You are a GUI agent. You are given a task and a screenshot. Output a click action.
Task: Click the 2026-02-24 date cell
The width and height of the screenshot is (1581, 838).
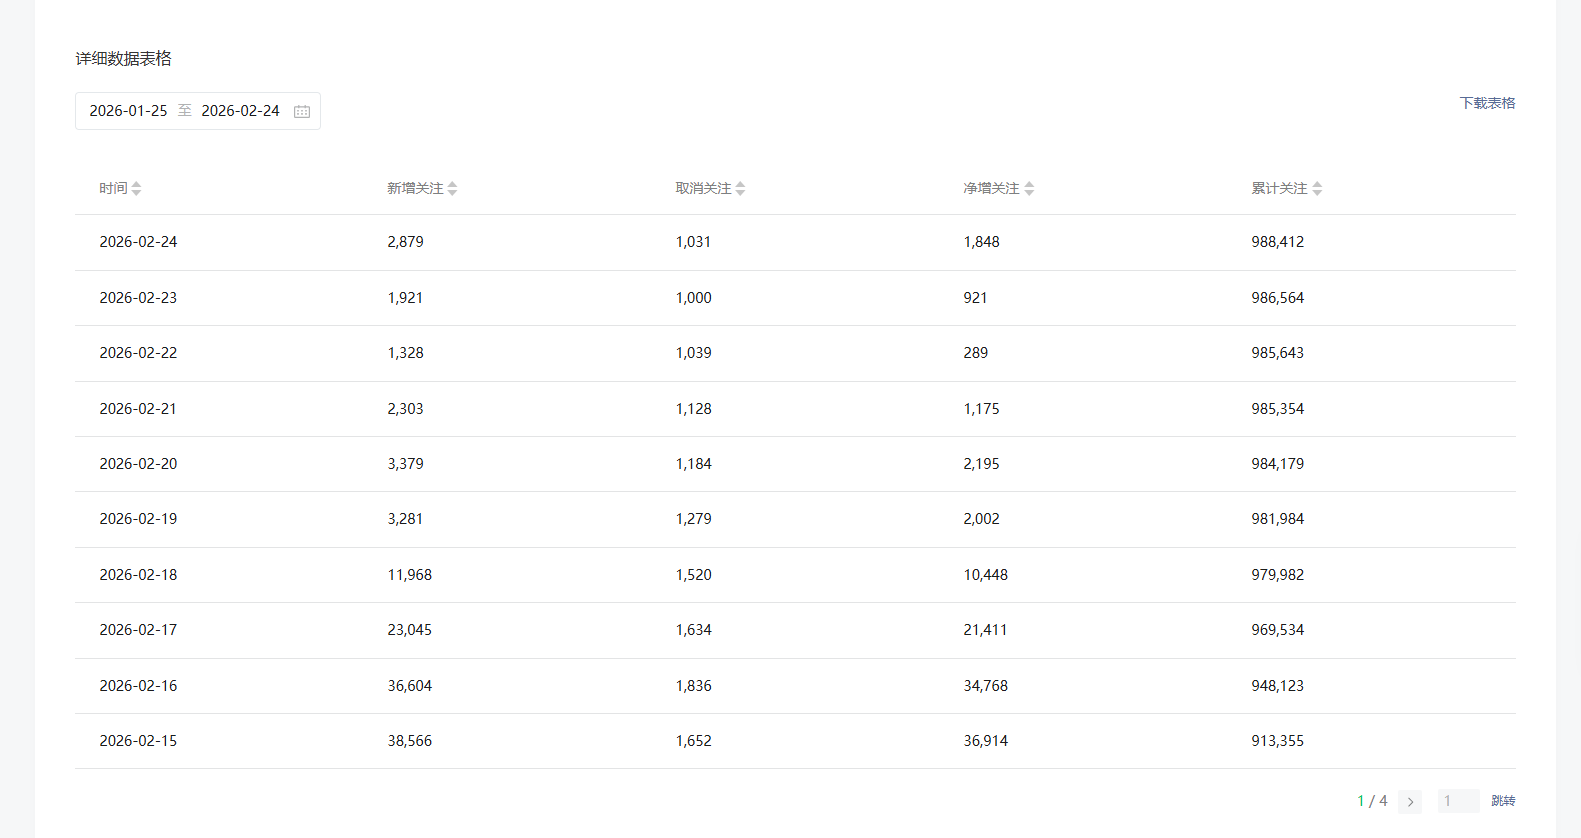coord(138,242)
